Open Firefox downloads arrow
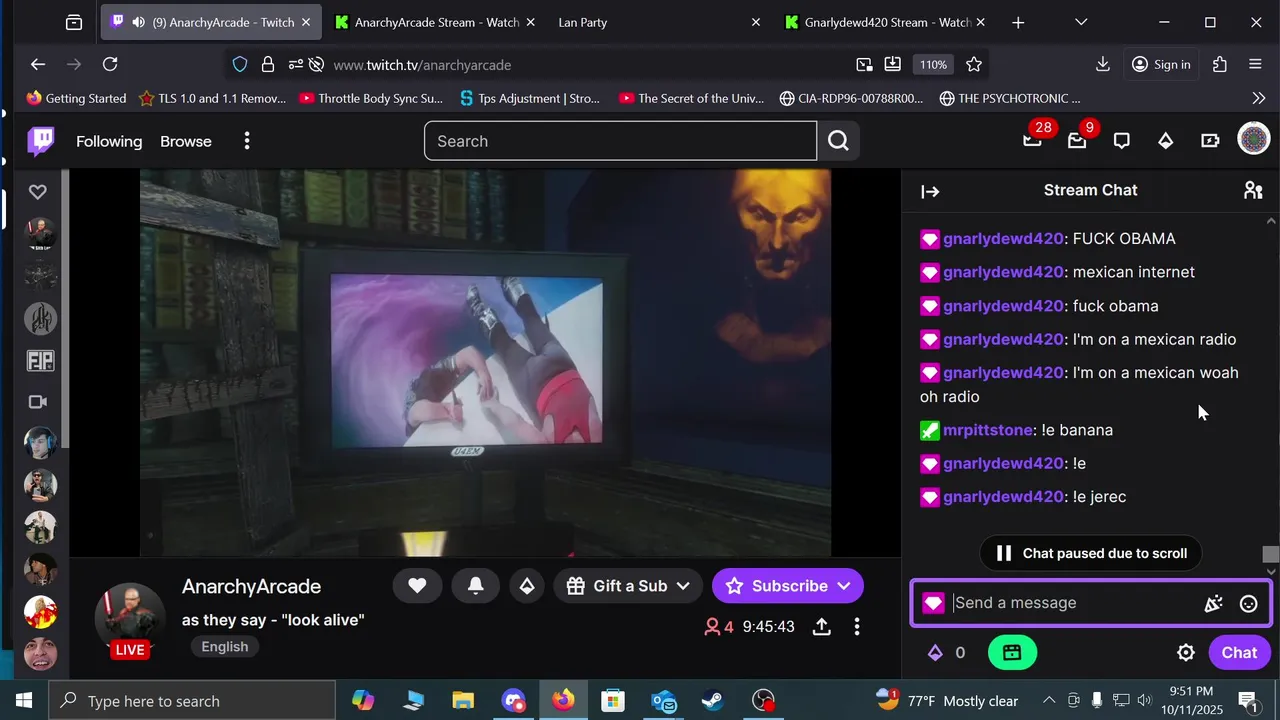Image resolution: width=1280 pixels, height=720 pixels. [1103, 64]
